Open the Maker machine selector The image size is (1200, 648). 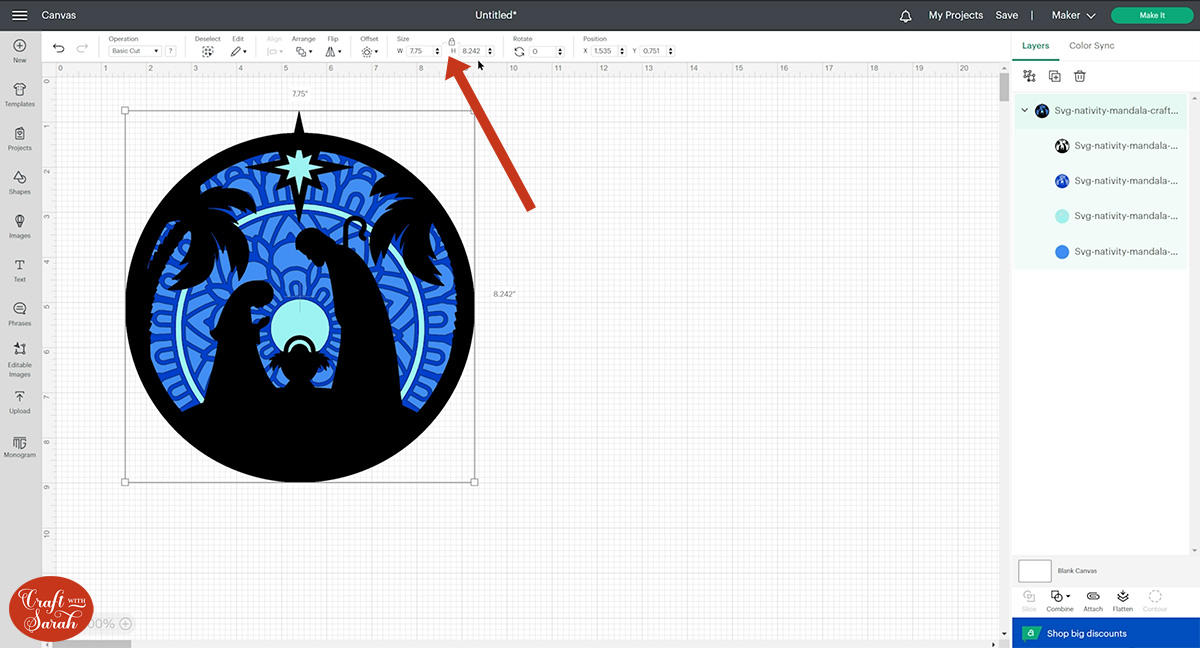[x=1074, y=15]
